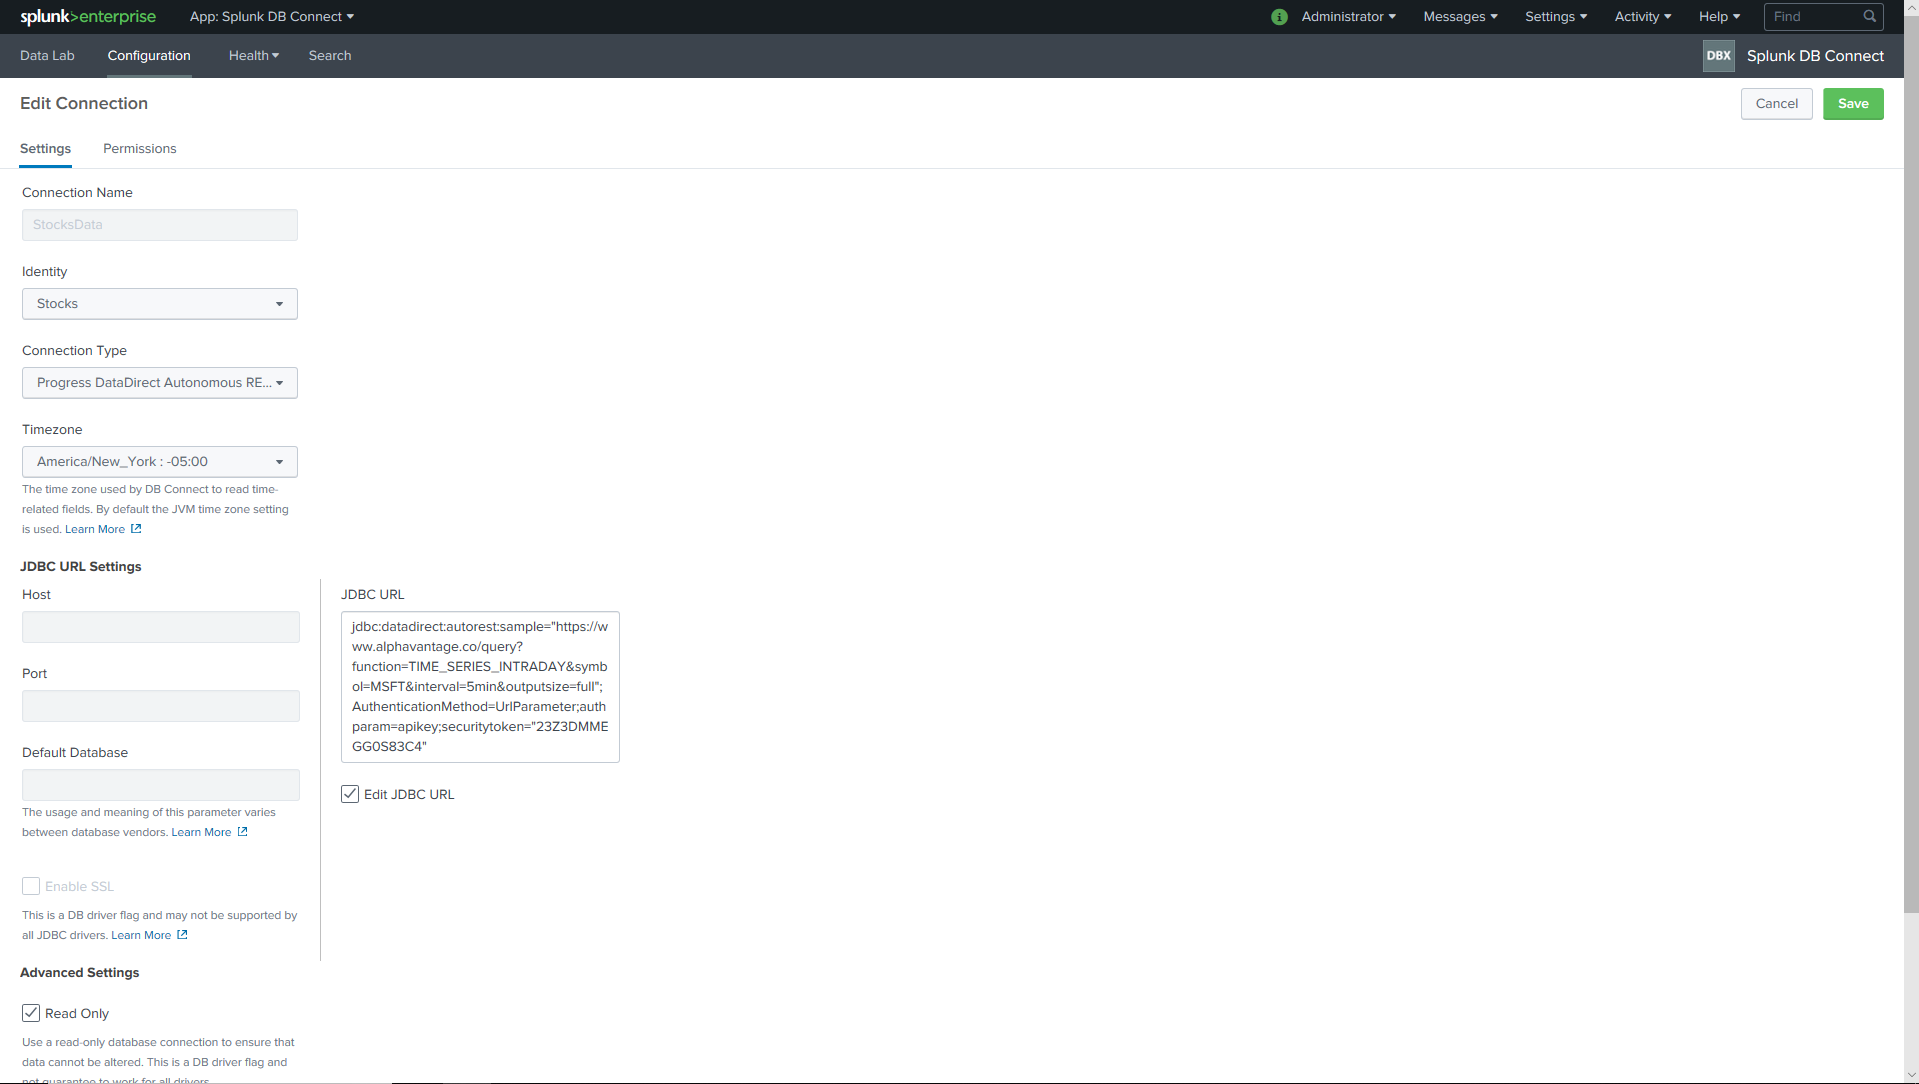1919x1084 pixels.
Task: Toggle the Enable SSL checkbox
Action: (x=31, y=886)
